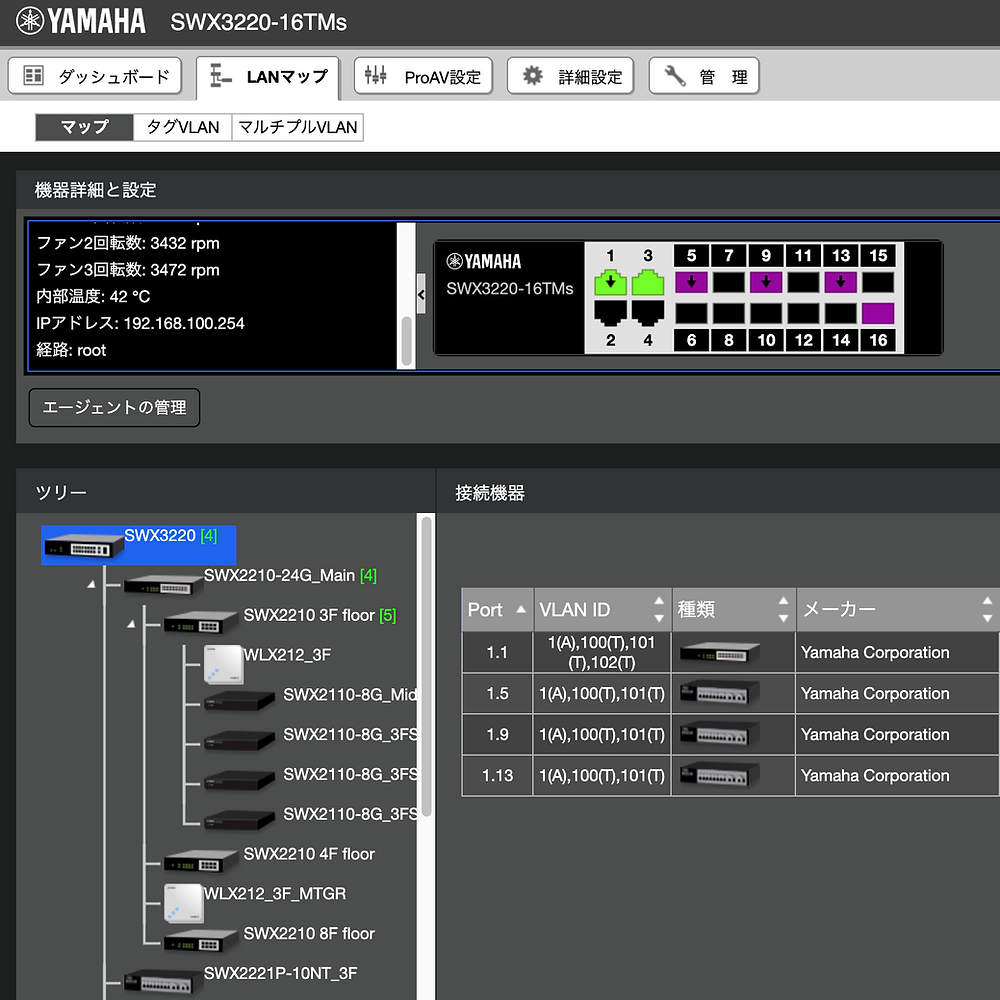This screenshot has height=1000, width=1000.
Task: Click the WLX212_3F_MTGR access point icon
Action: 184,903
